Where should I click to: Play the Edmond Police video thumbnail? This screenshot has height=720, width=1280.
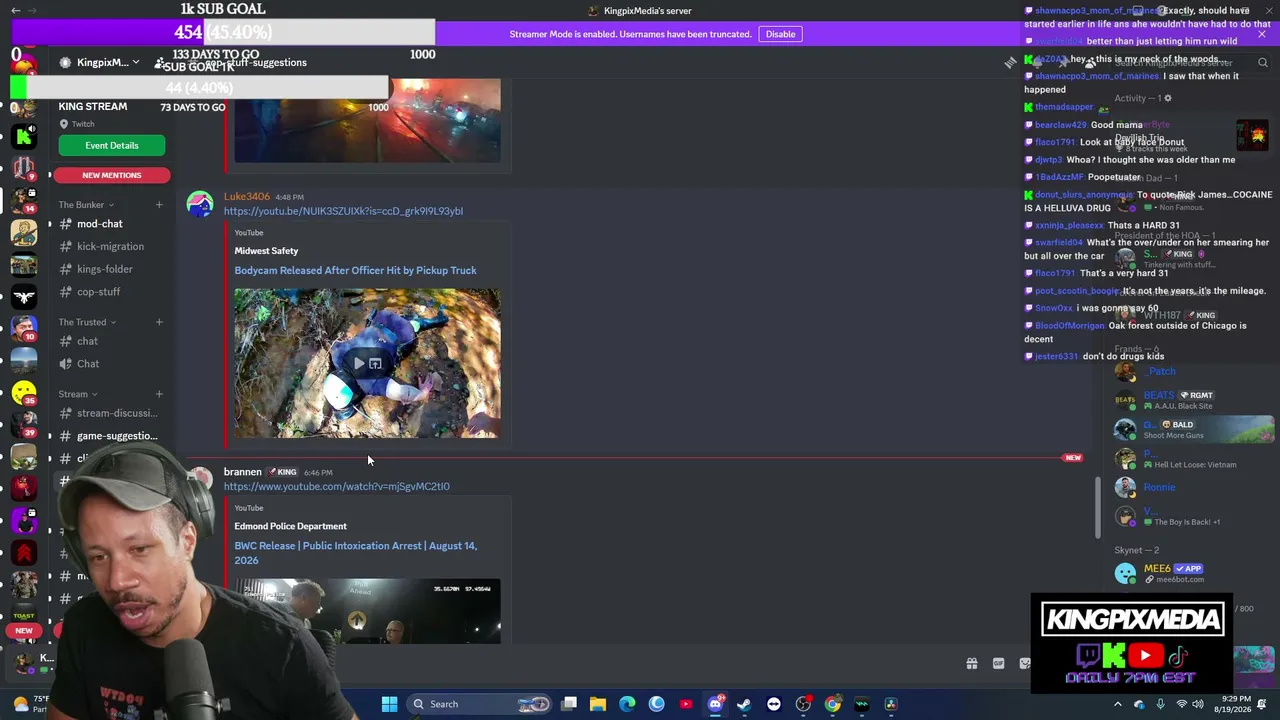pos(368,611)
